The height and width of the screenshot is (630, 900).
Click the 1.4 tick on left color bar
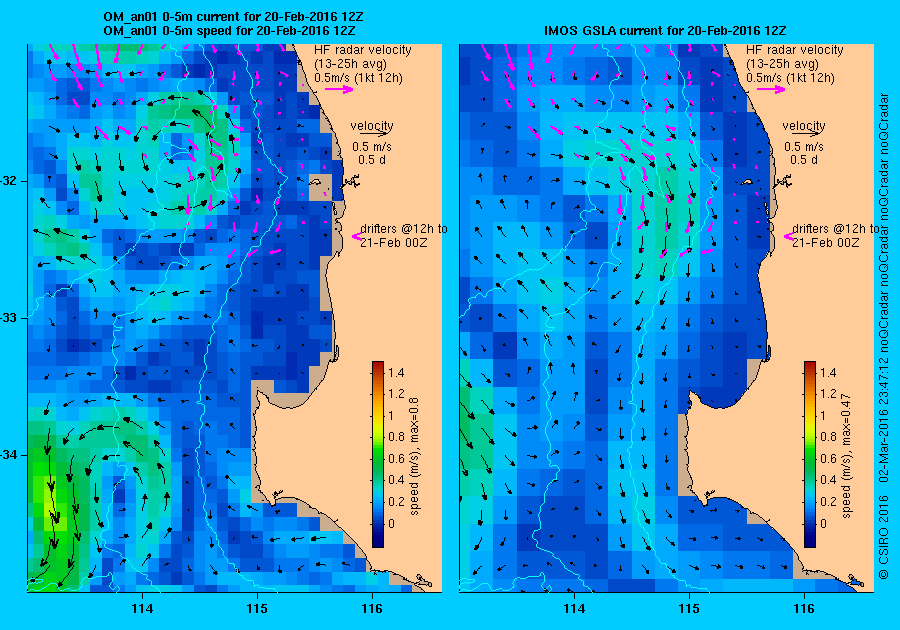[396, 373]
